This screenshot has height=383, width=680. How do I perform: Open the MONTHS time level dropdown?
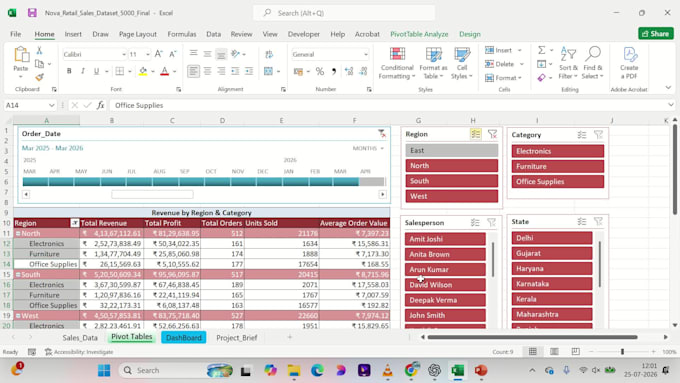[368, 148]
